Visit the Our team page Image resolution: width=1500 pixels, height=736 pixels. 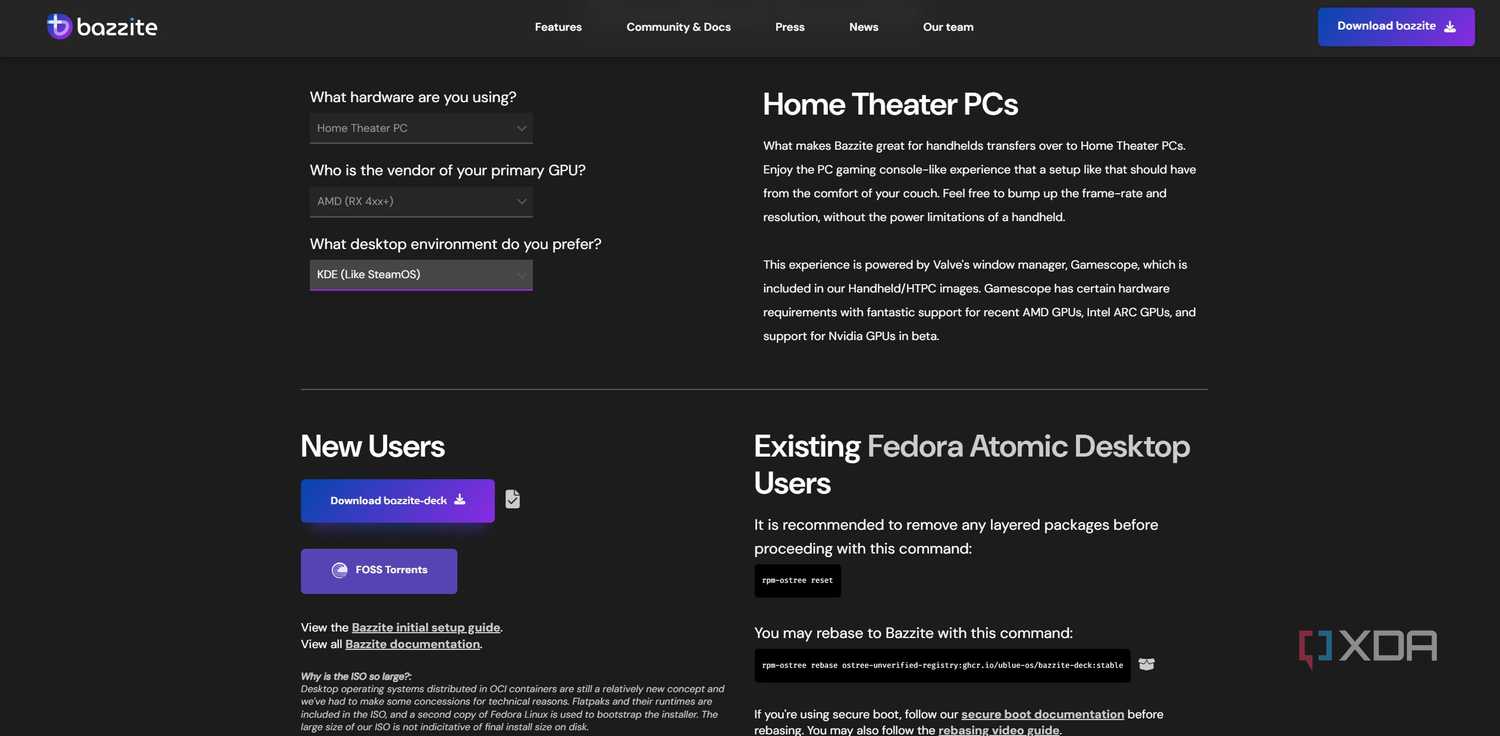click(948, 27)
